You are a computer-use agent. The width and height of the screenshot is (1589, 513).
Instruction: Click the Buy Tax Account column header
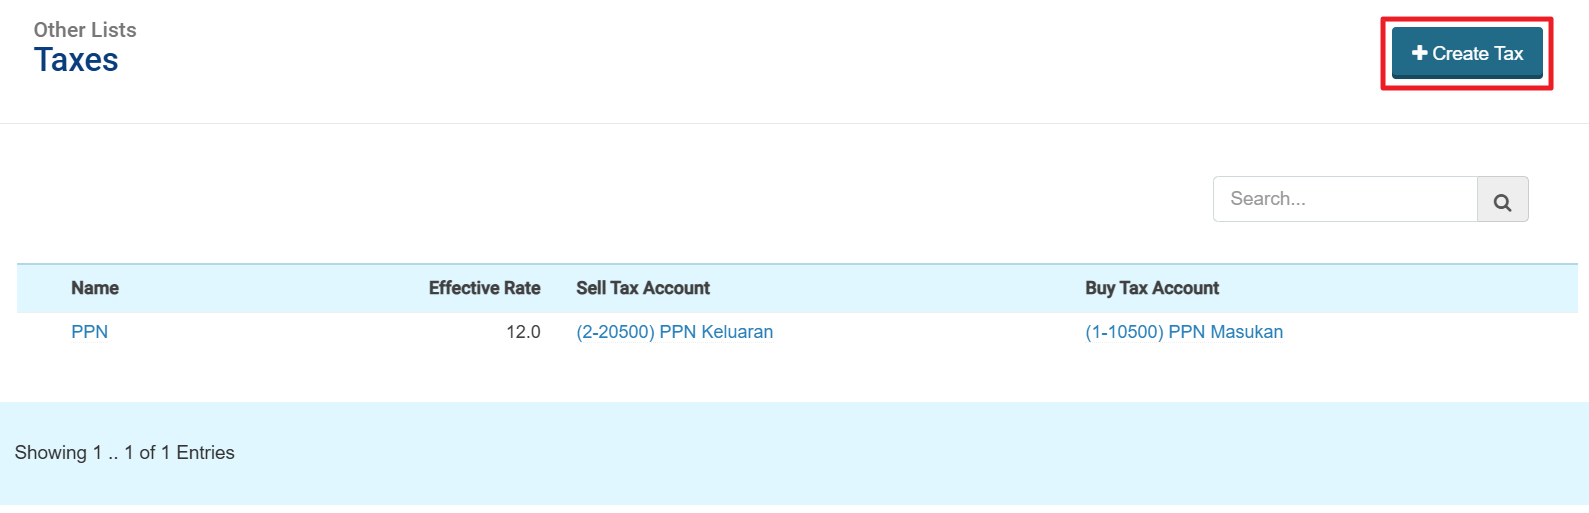tap(1151, 288)
